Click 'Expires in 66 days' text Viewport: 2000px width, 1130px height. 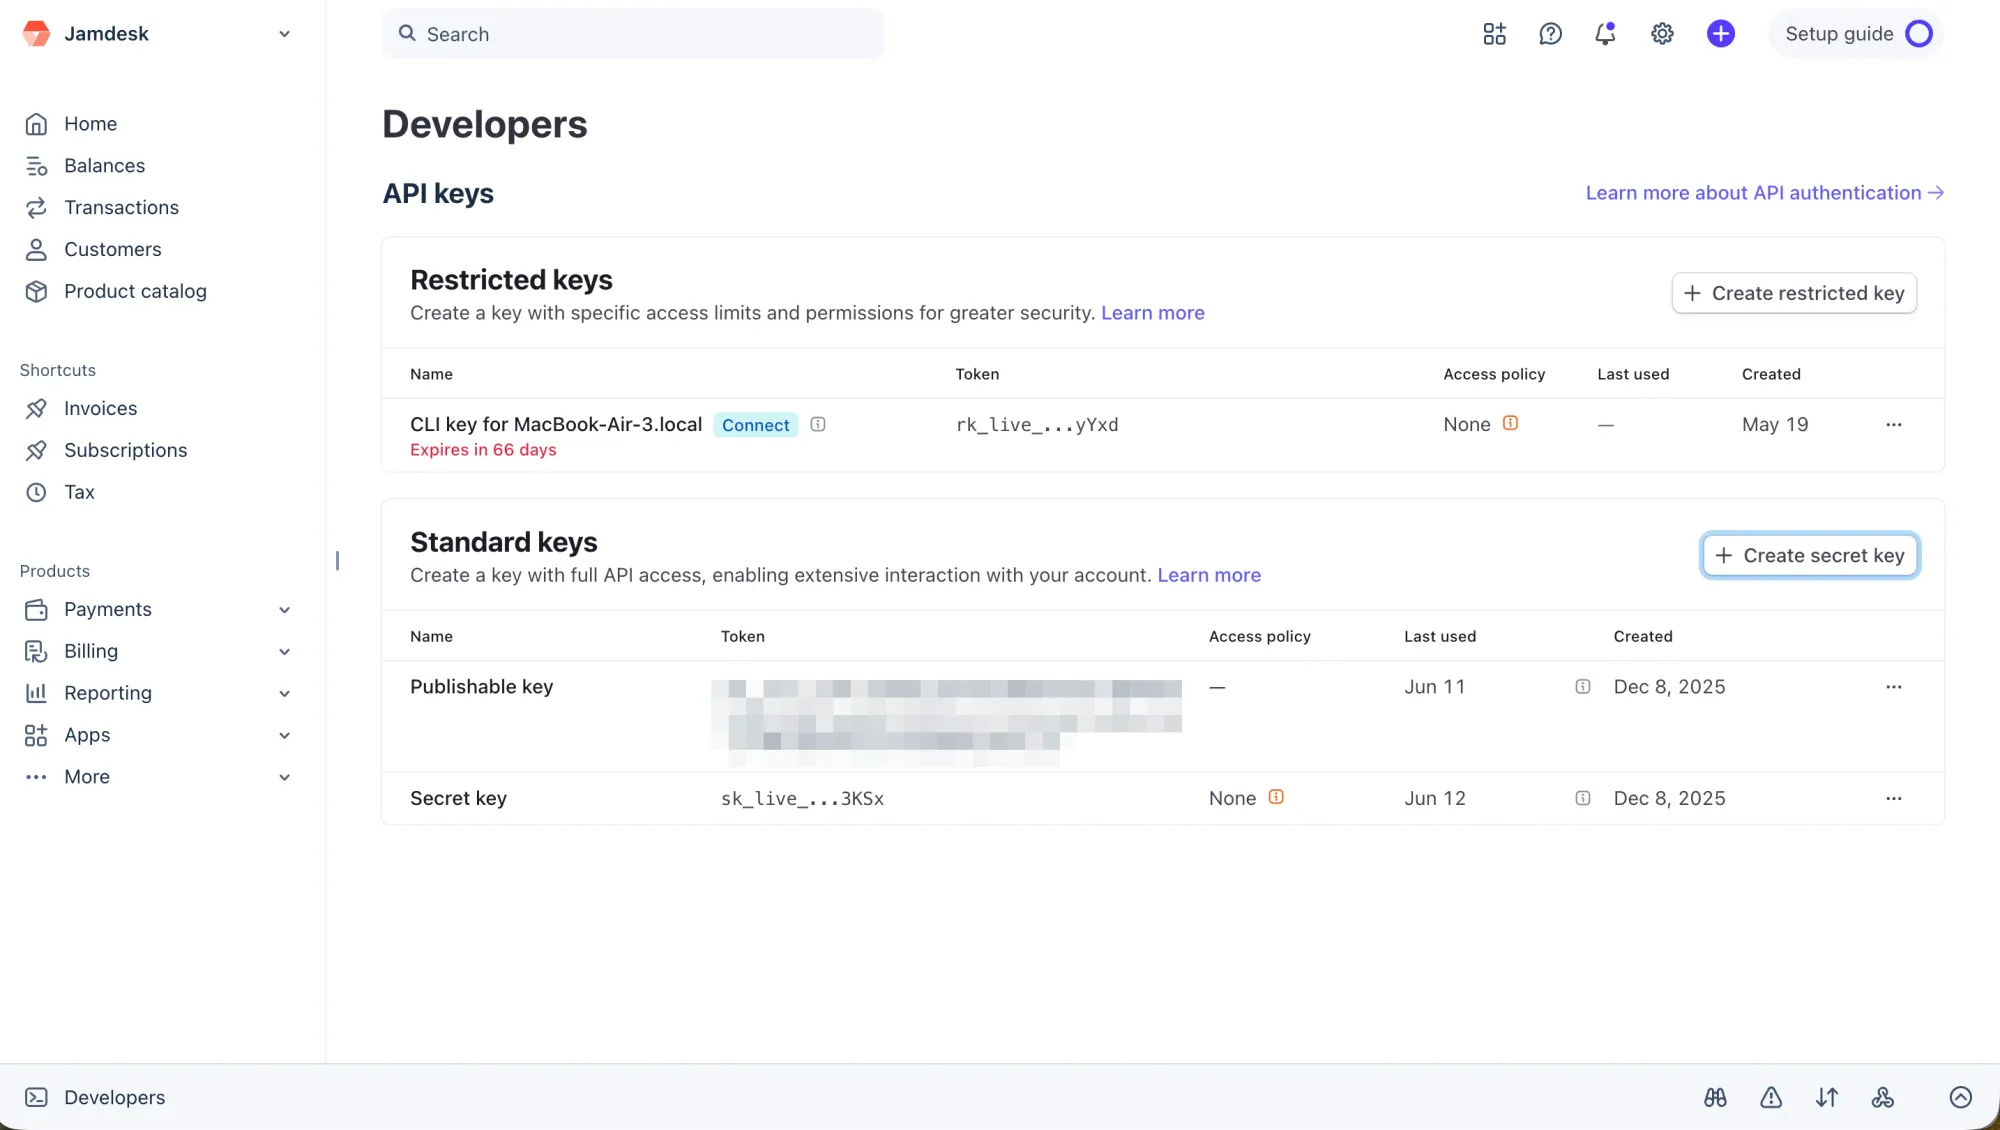pos(483,451)
